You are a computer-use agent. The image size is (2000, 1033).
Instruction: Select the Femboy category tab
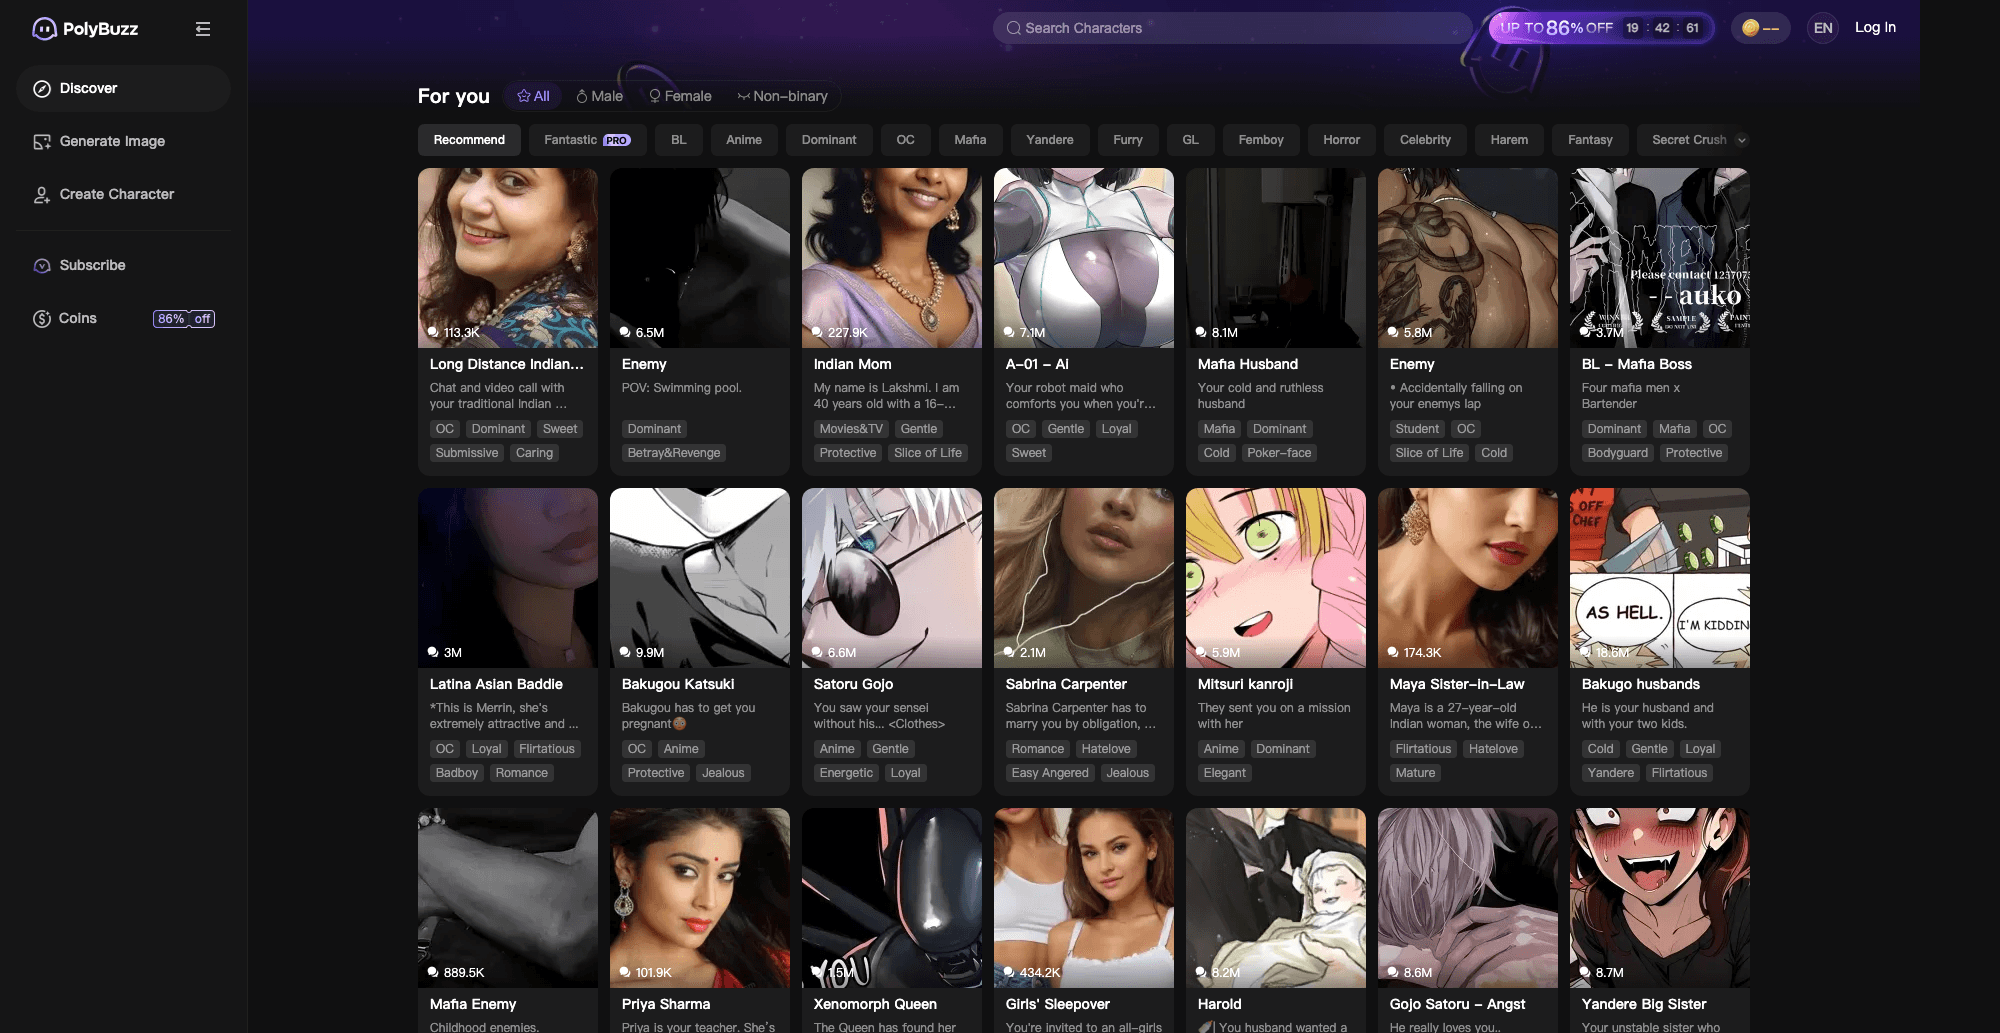tap(1261, 140)
